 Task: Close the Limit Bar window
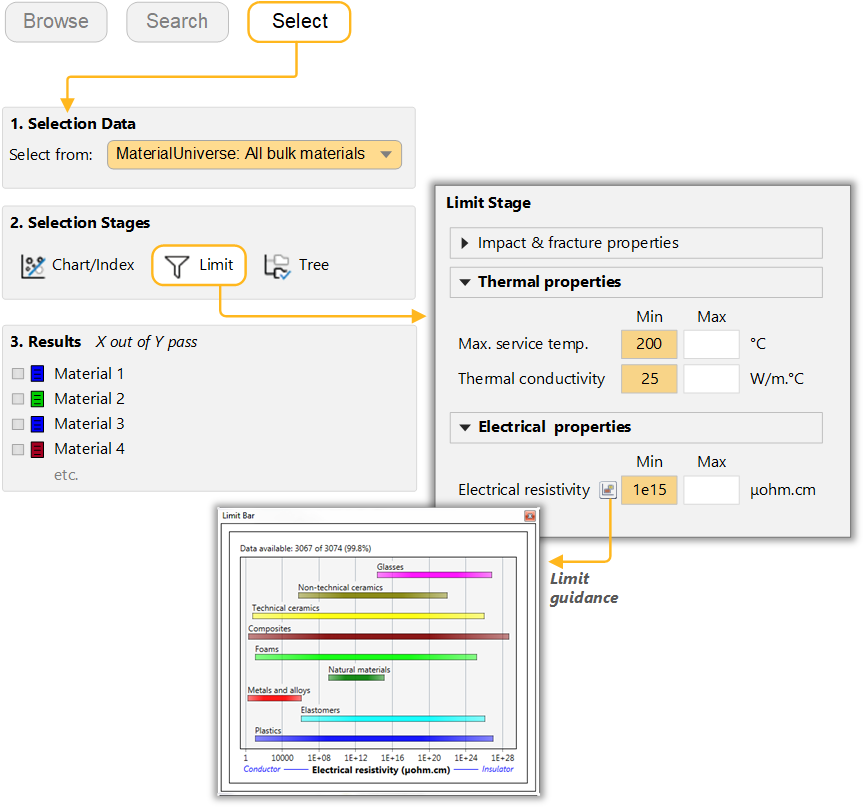(x=530, y=516)
